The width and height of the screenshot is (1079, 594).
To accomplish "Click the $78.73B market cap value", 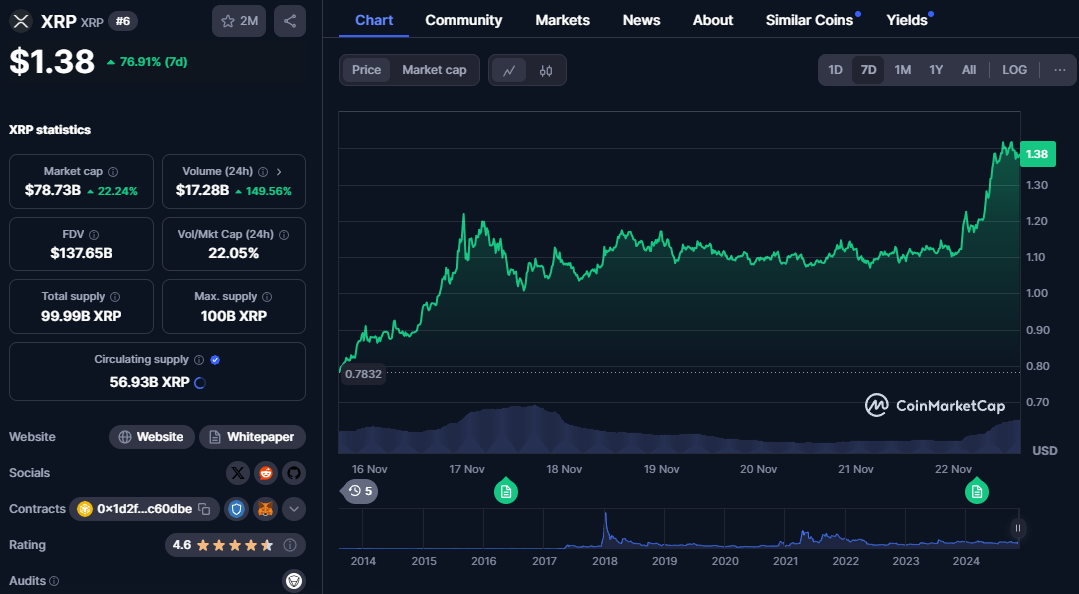I will click(53, 190).
